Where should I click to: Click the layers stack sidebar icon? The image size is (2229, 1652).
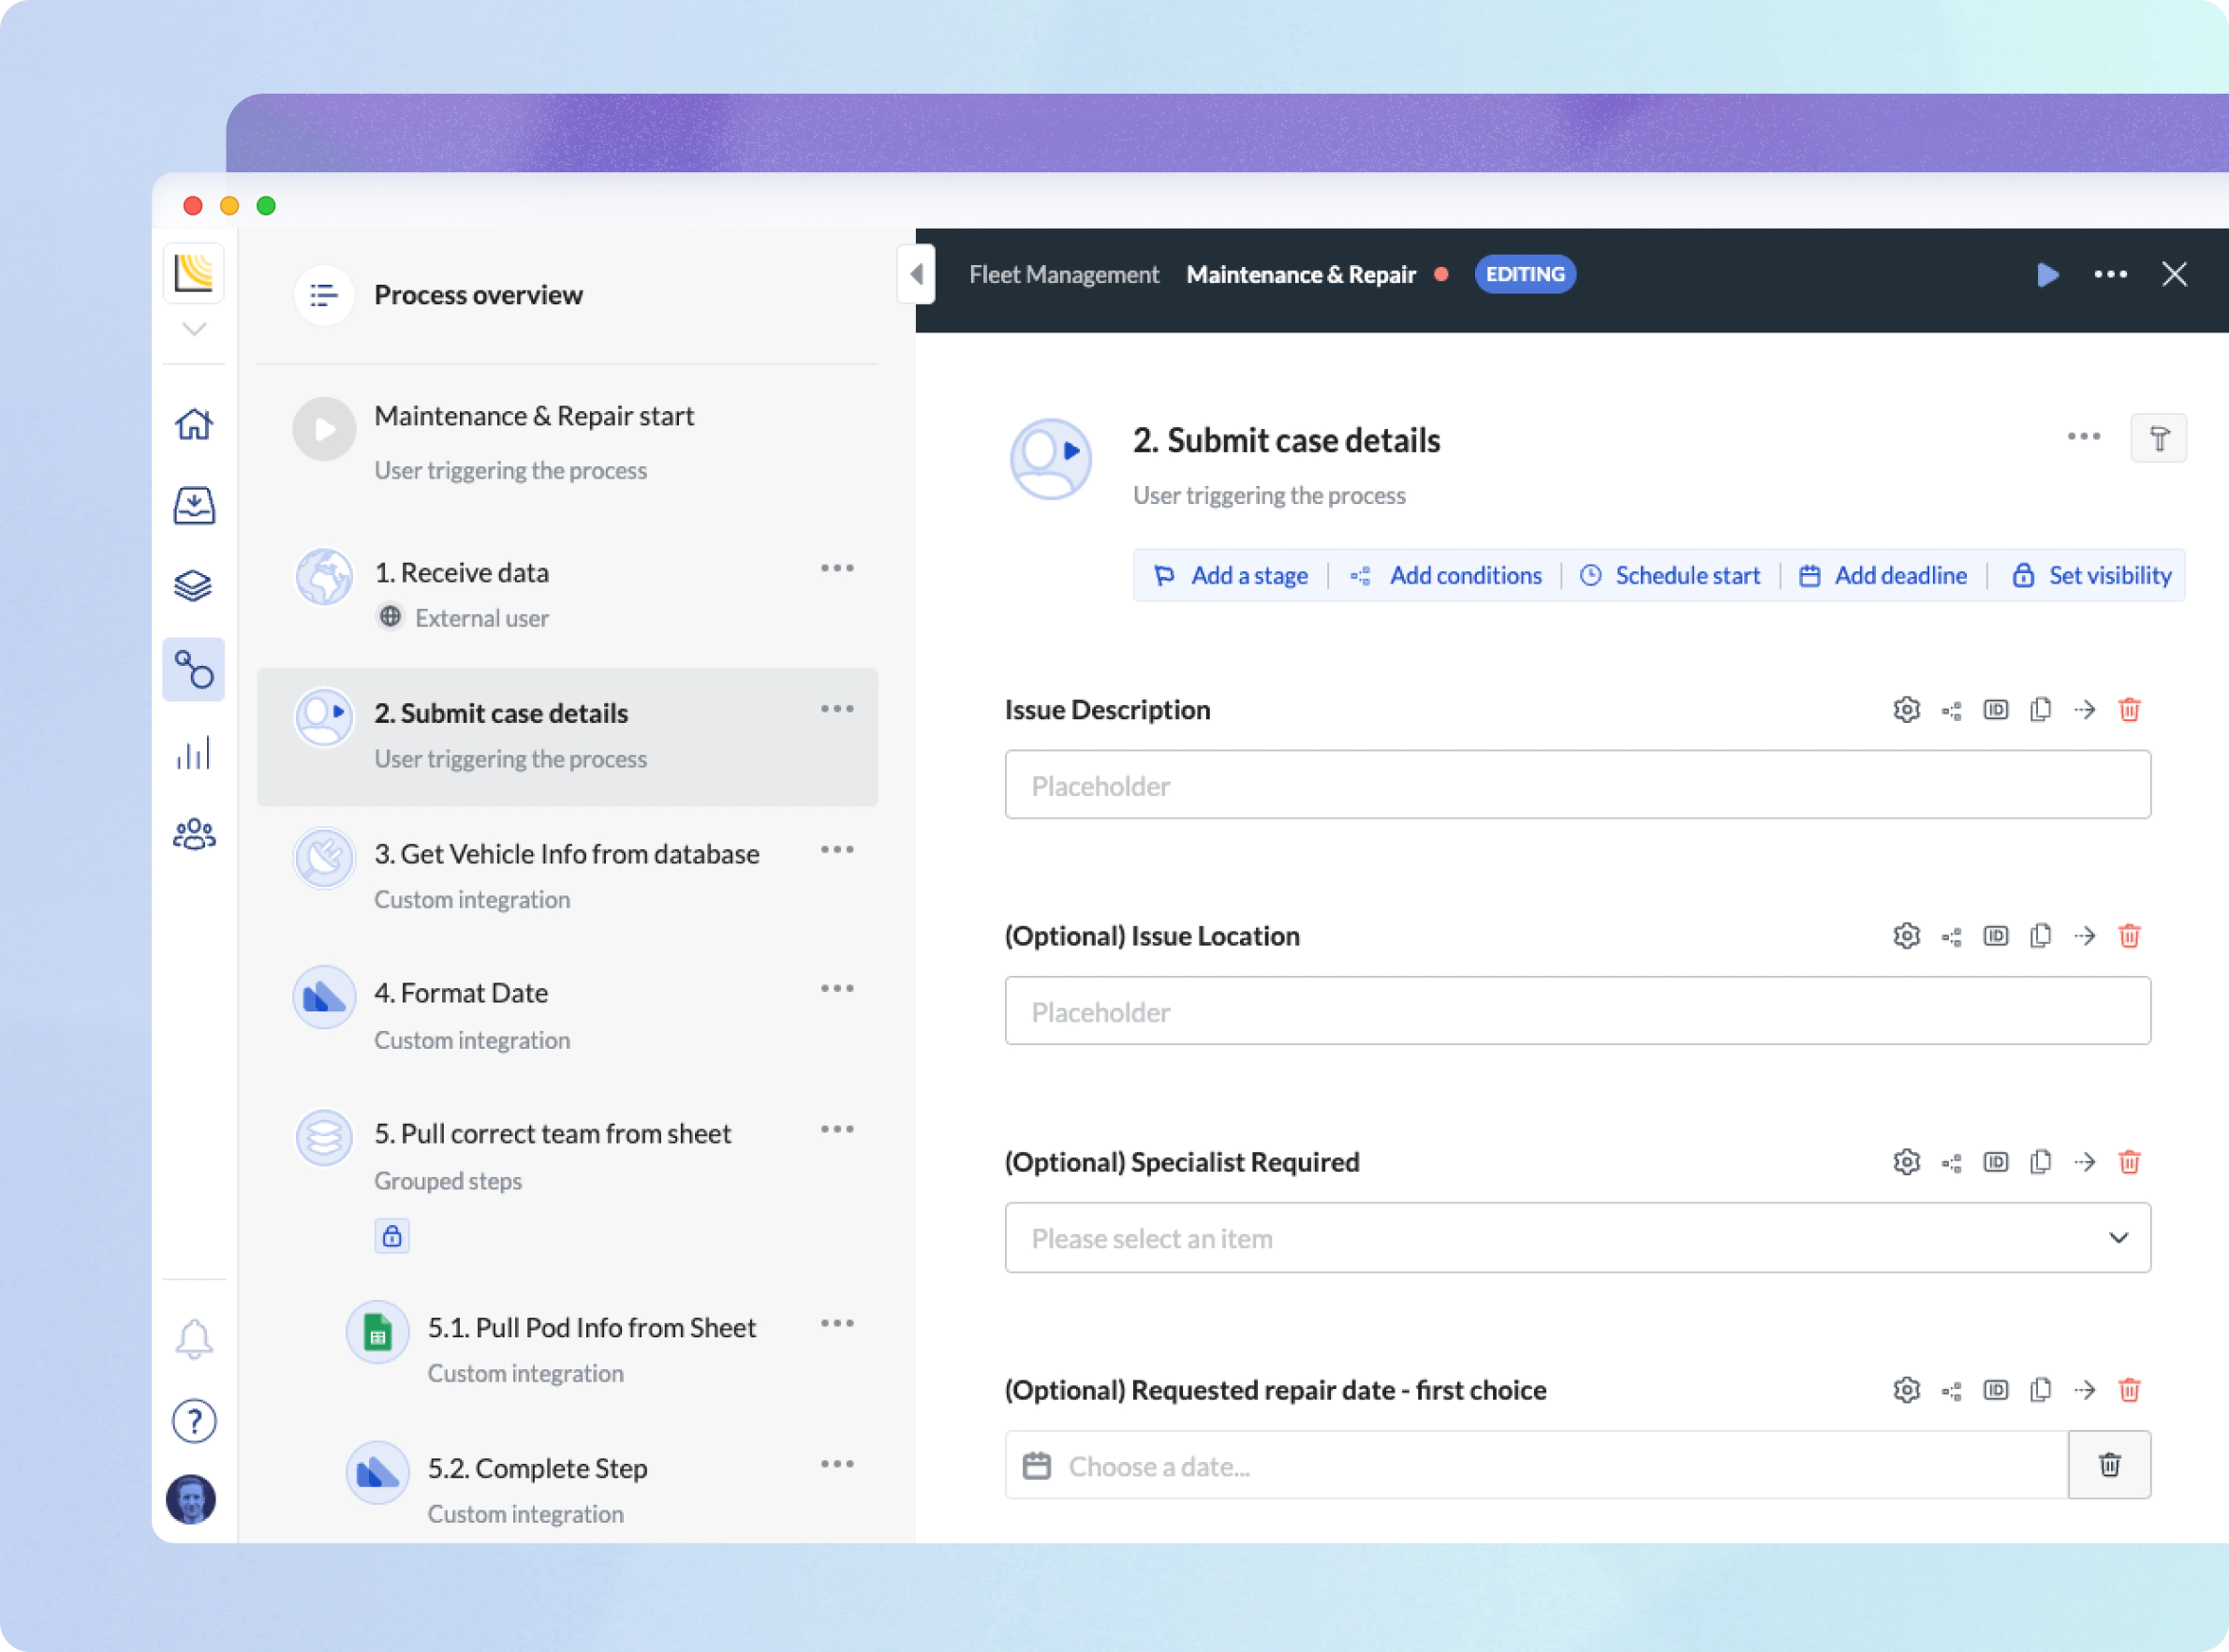tap(193, 586)
